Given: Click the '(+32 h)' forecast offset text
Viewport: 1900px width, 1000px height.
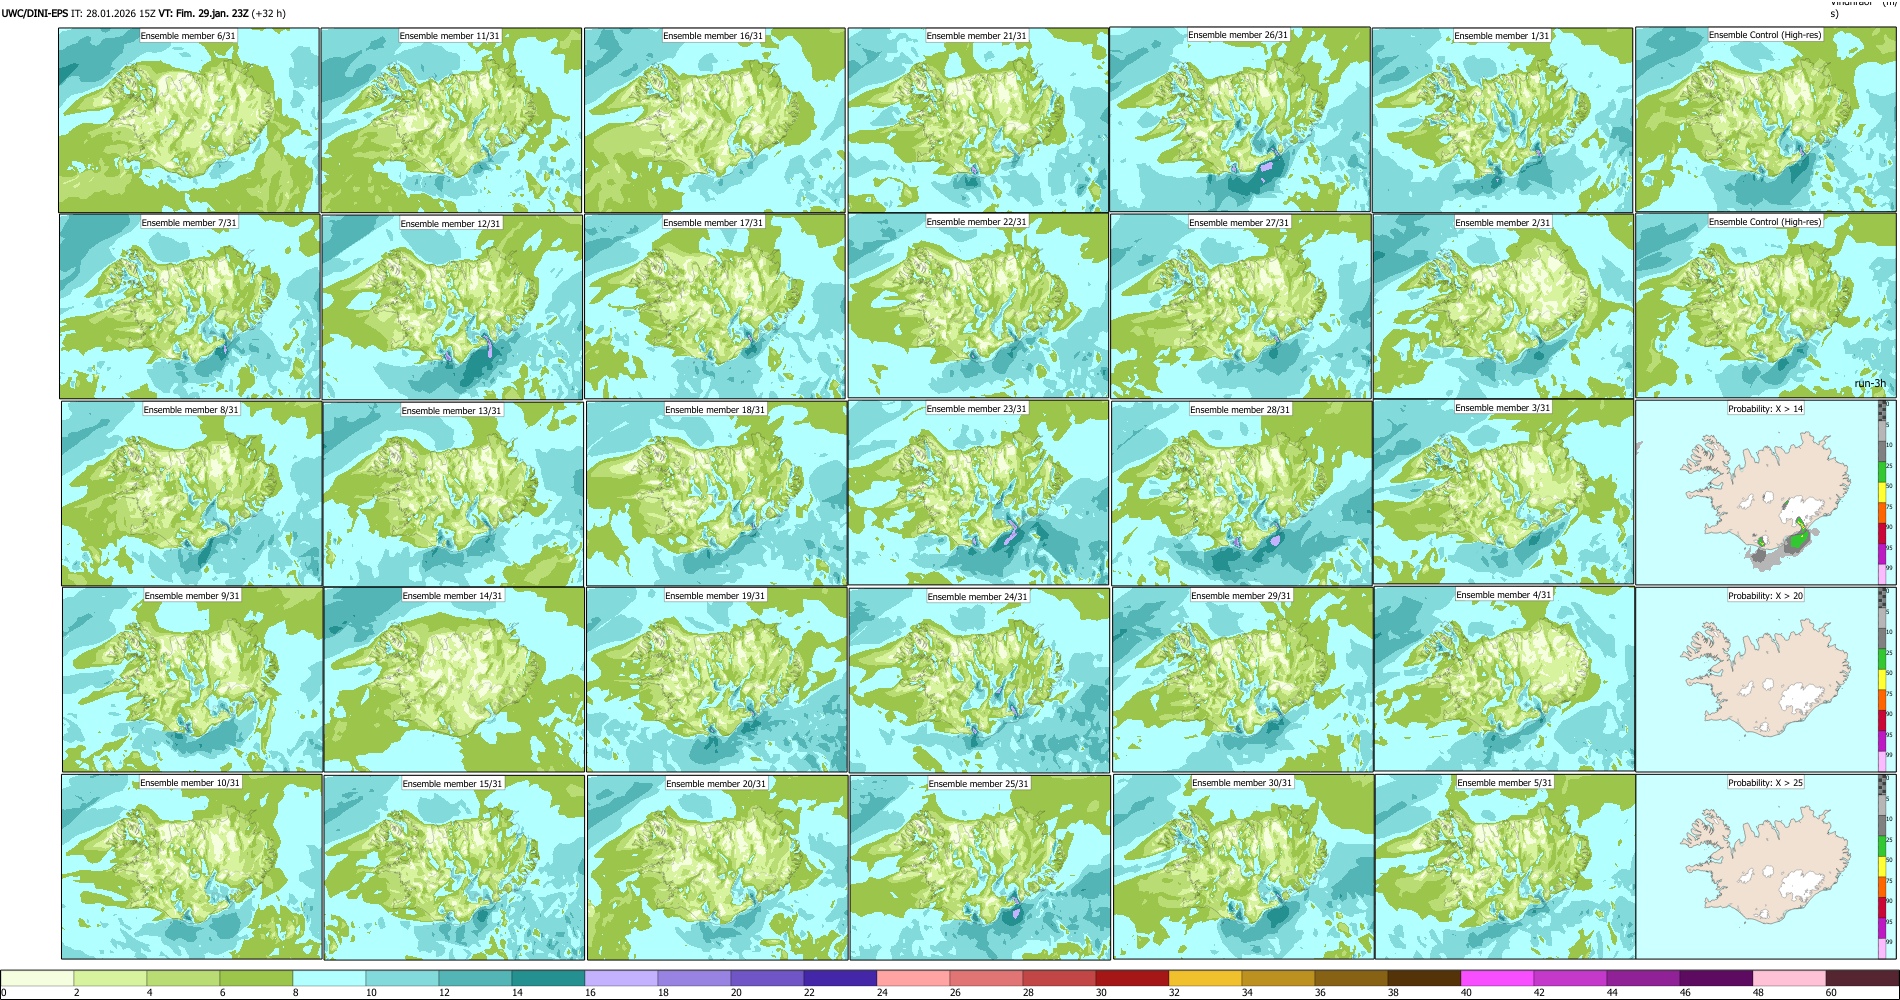Looking at the screenshot, I should [269, 14].
